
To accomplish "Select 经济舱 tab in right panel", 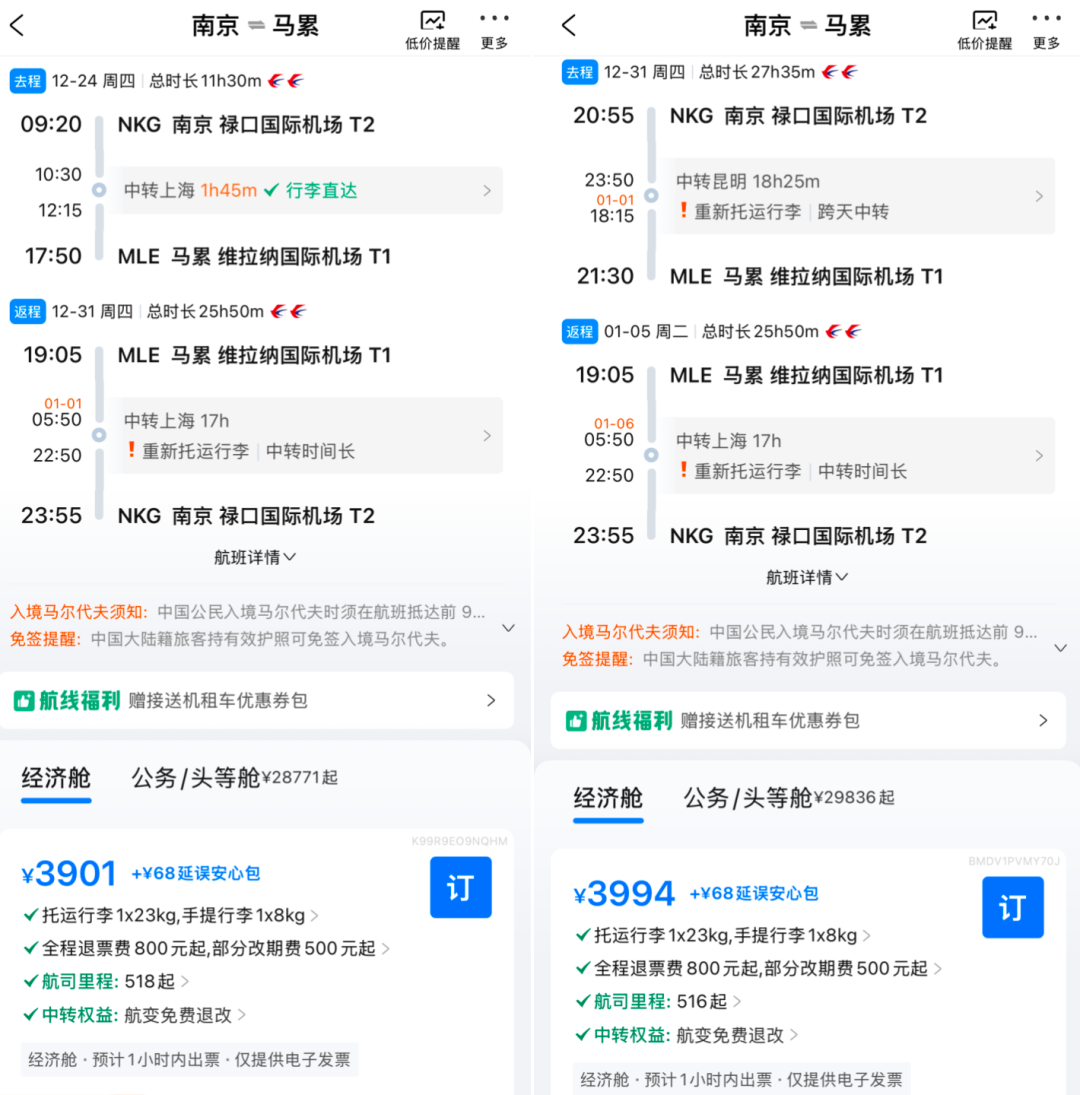I will click(608, 799).
